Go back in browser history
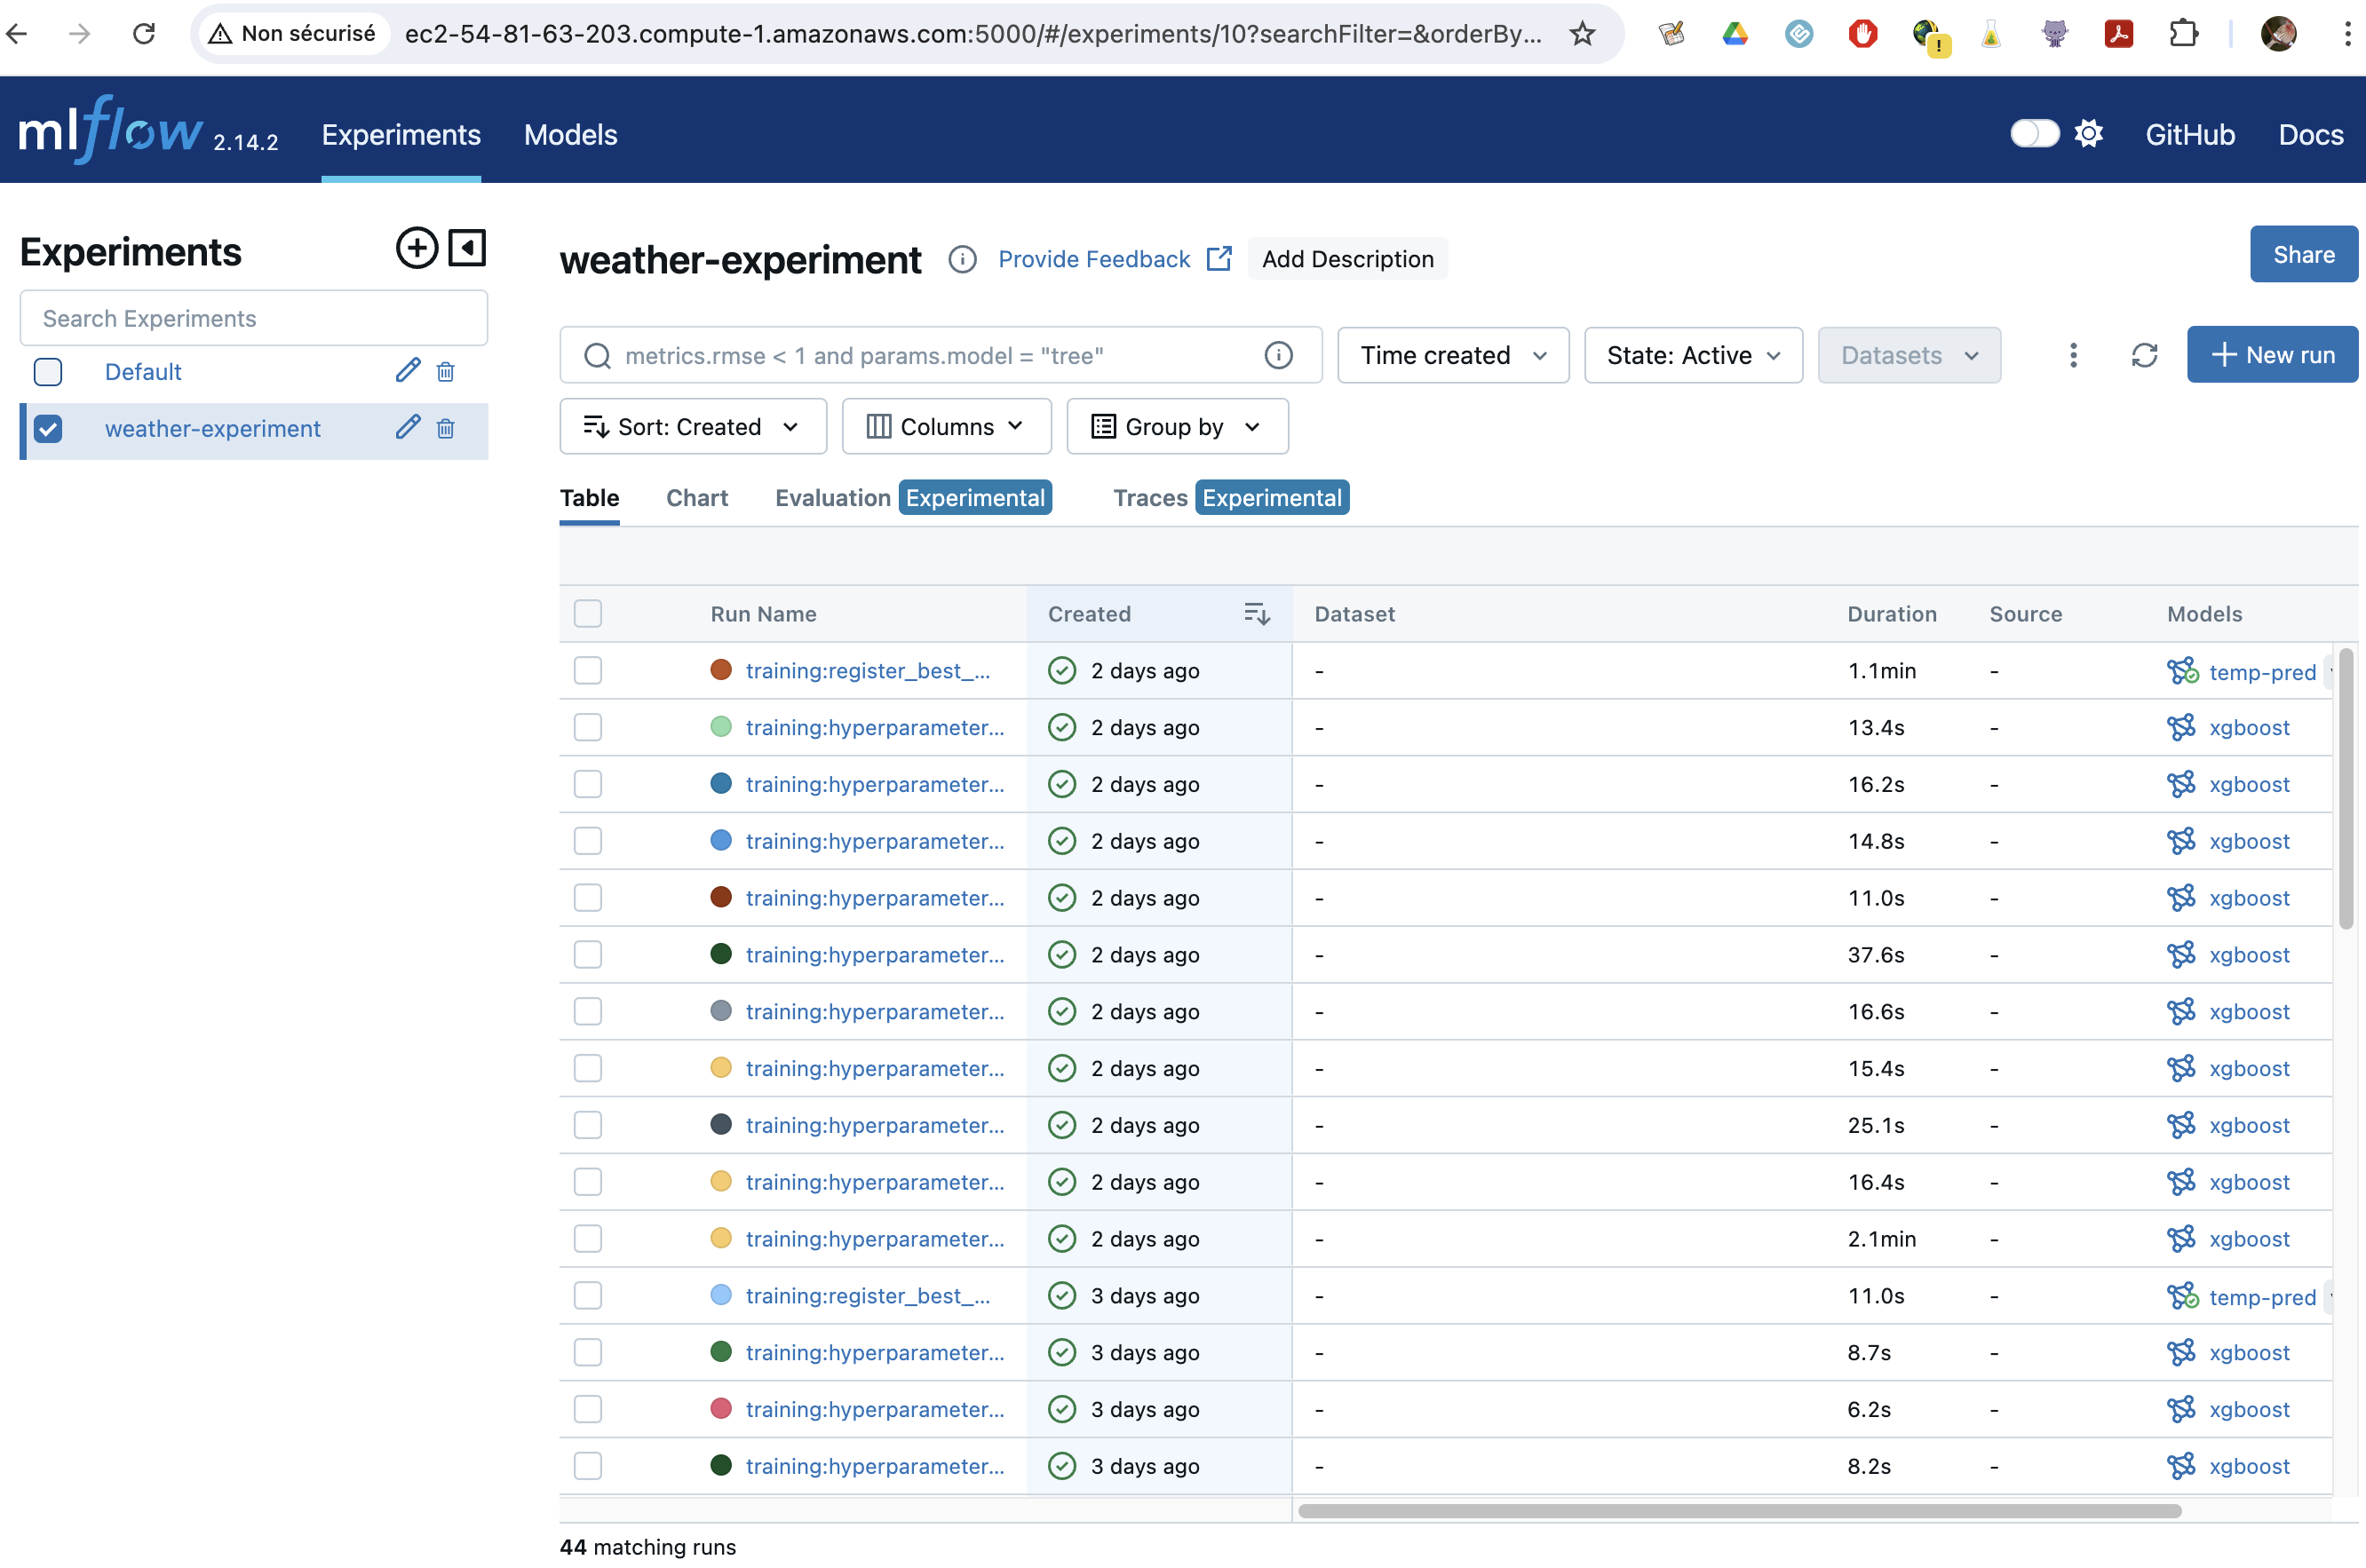The image size is (2366, 1568). pos(17,34)
